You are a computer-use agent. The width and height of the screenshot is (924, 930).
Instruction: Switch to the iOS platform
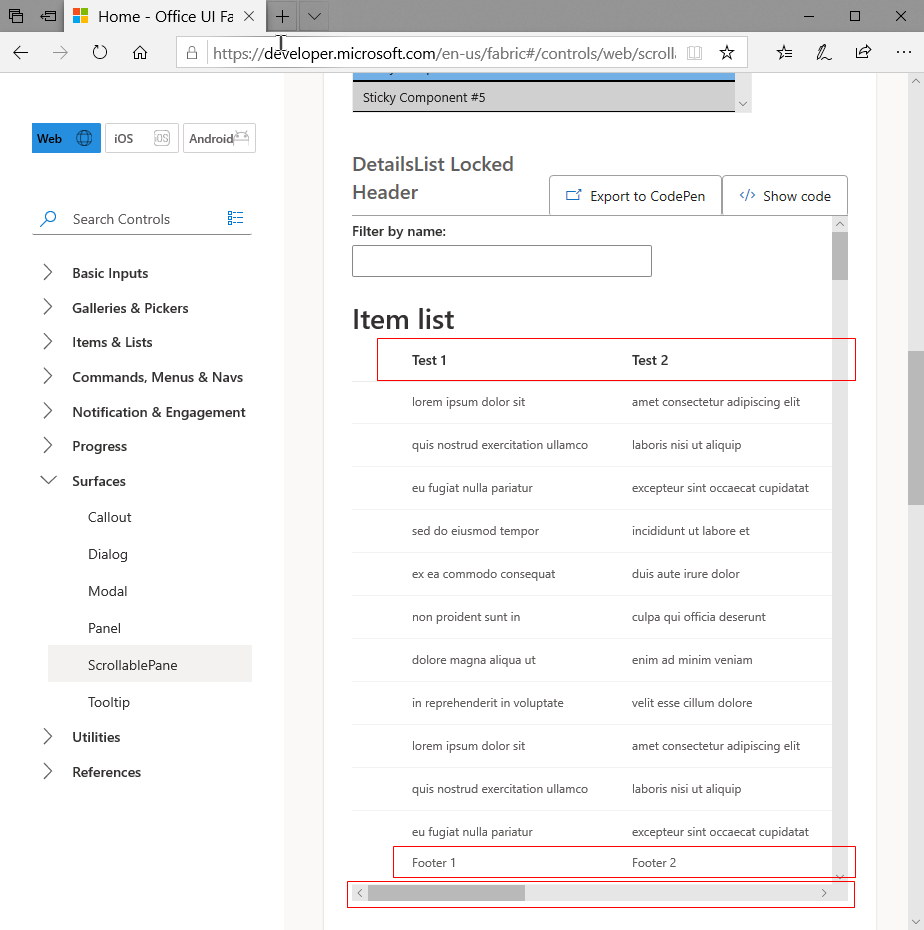tap(141, 138)
